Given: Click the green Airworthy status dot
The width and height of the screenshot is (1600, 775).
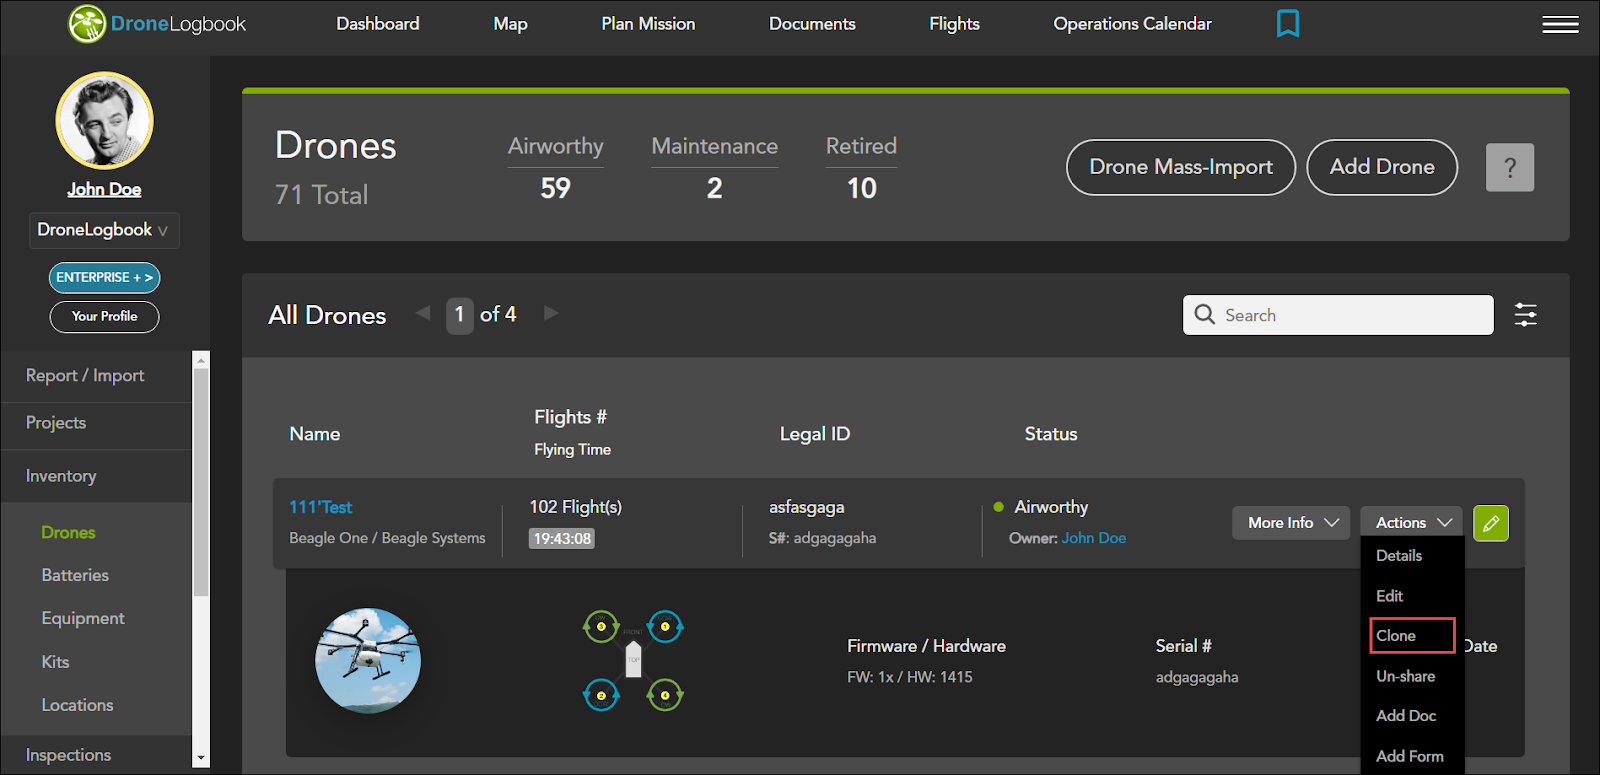Looking at the screenshot, I should tap(998, 507).
